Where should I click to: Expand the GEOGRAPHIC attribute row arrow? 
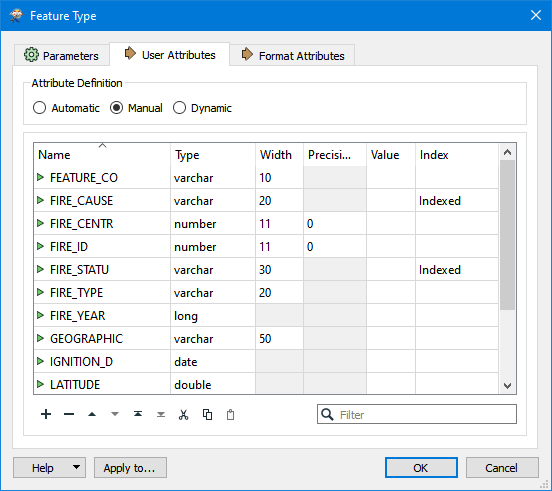(40, 338)
